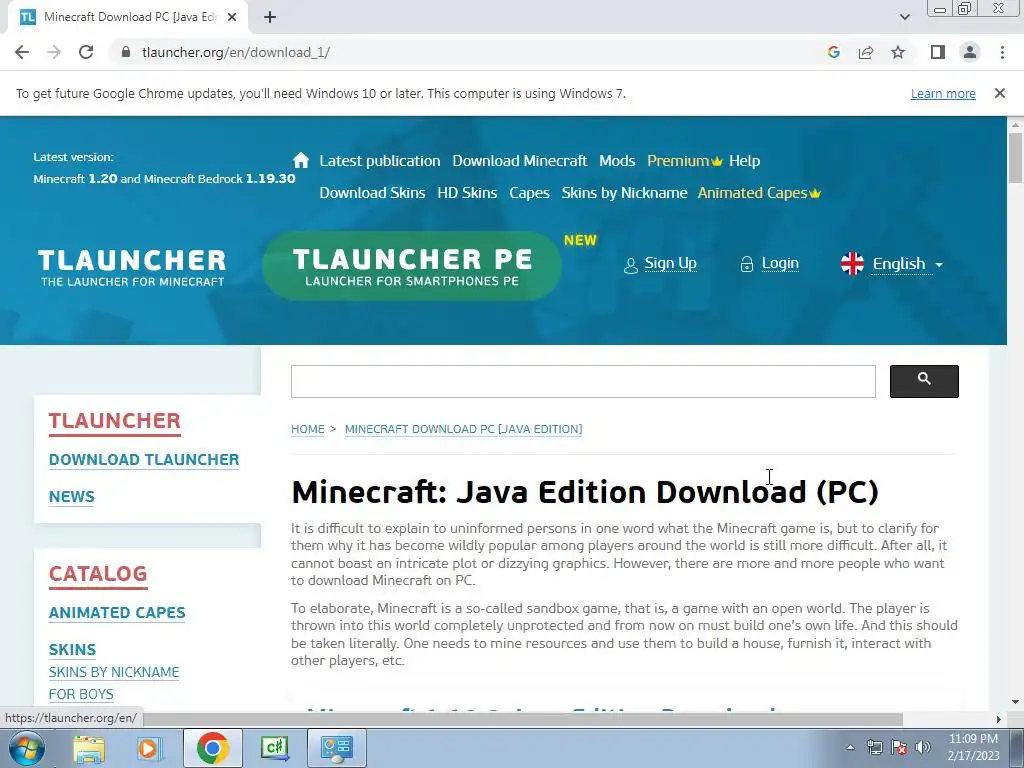Open the C# application in taskbar
The image size is (1024, 768).
tap(274, 748)
